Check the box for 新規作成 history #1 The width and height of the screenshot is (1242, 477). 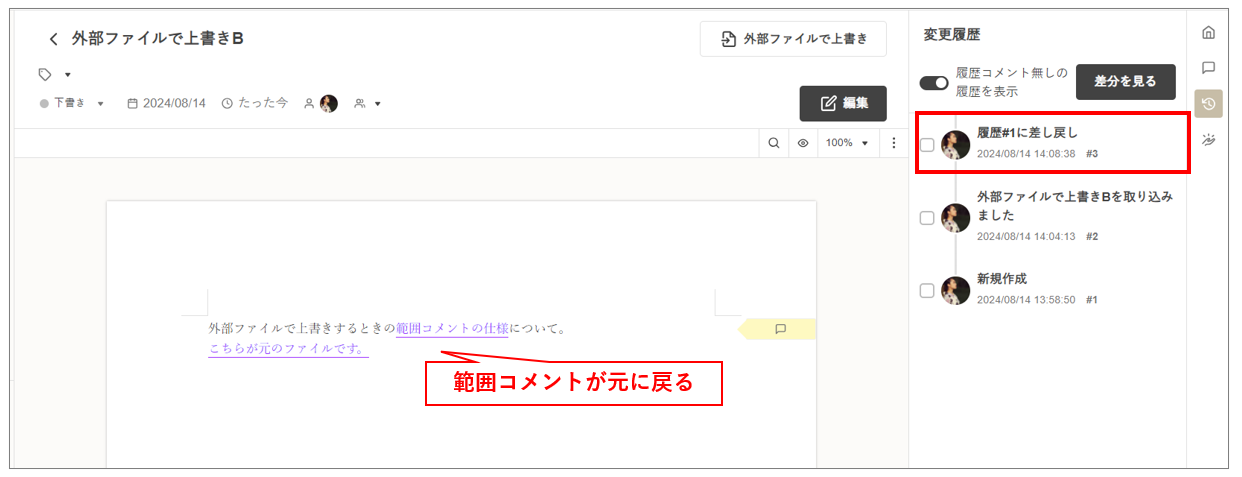927,291
